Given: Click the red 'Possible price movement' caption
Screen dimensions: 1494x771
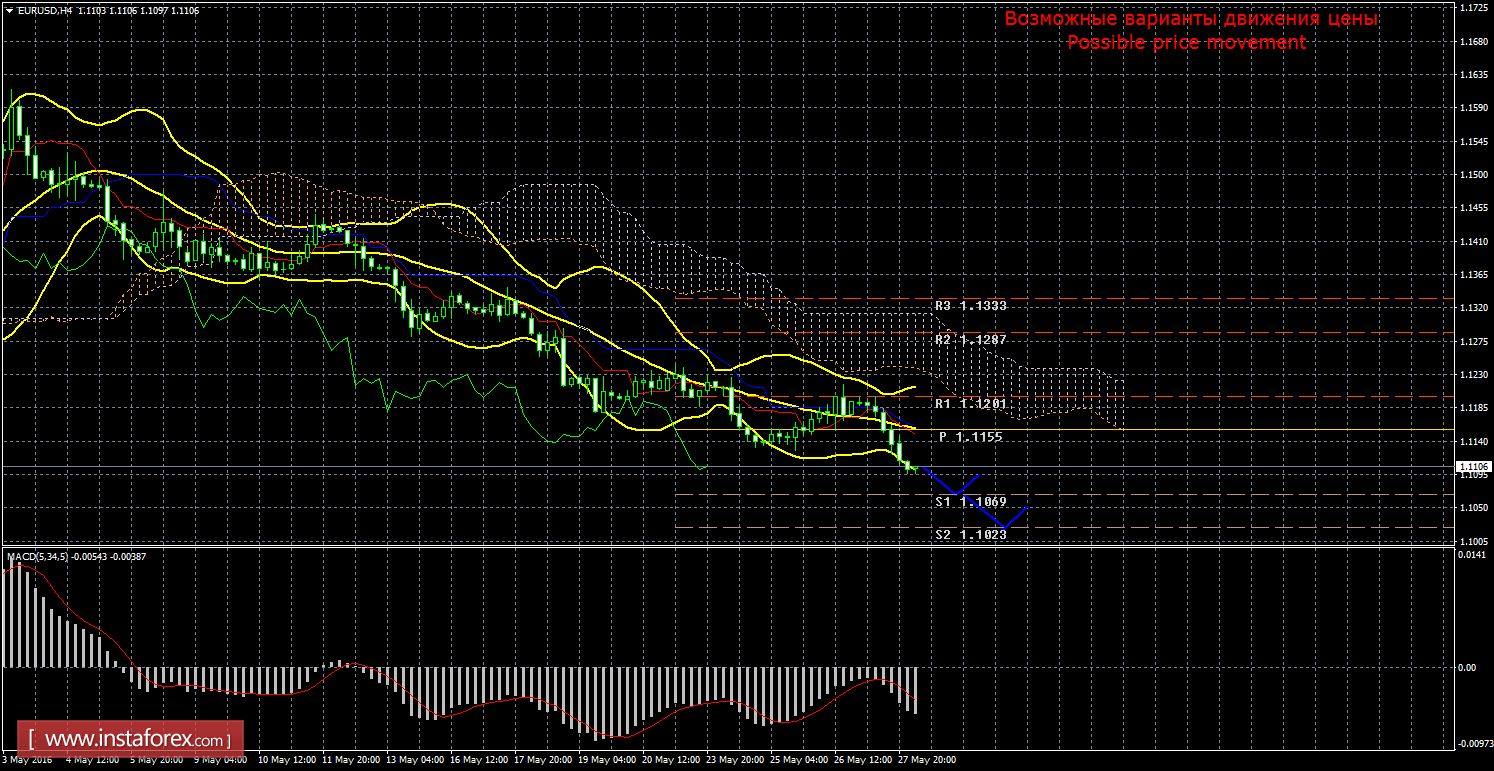Looking at the screenshot, I should point(1186,42).
